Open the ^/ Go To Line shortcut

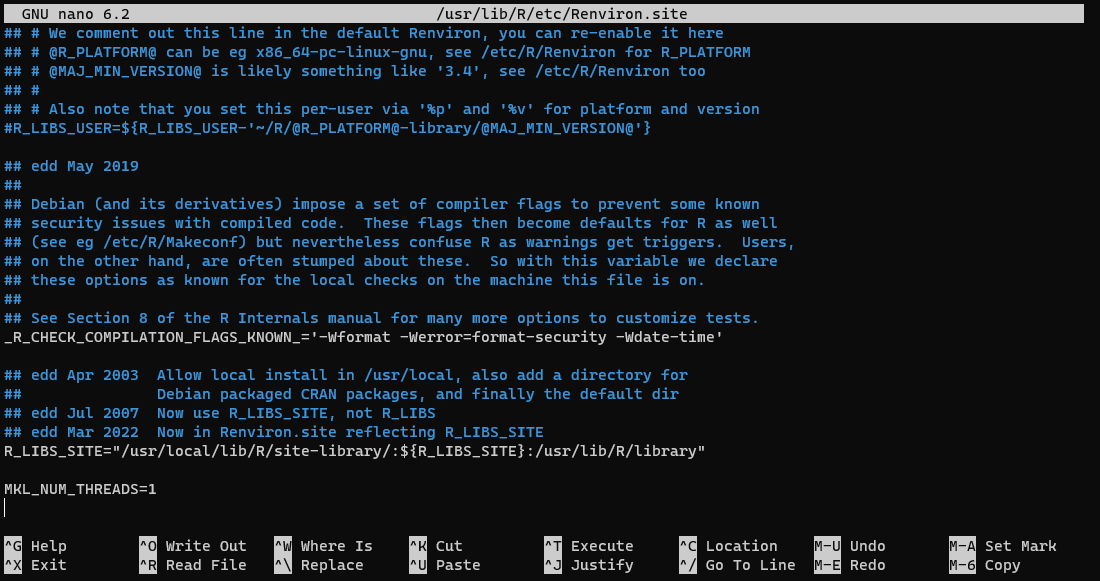point(737,565)
